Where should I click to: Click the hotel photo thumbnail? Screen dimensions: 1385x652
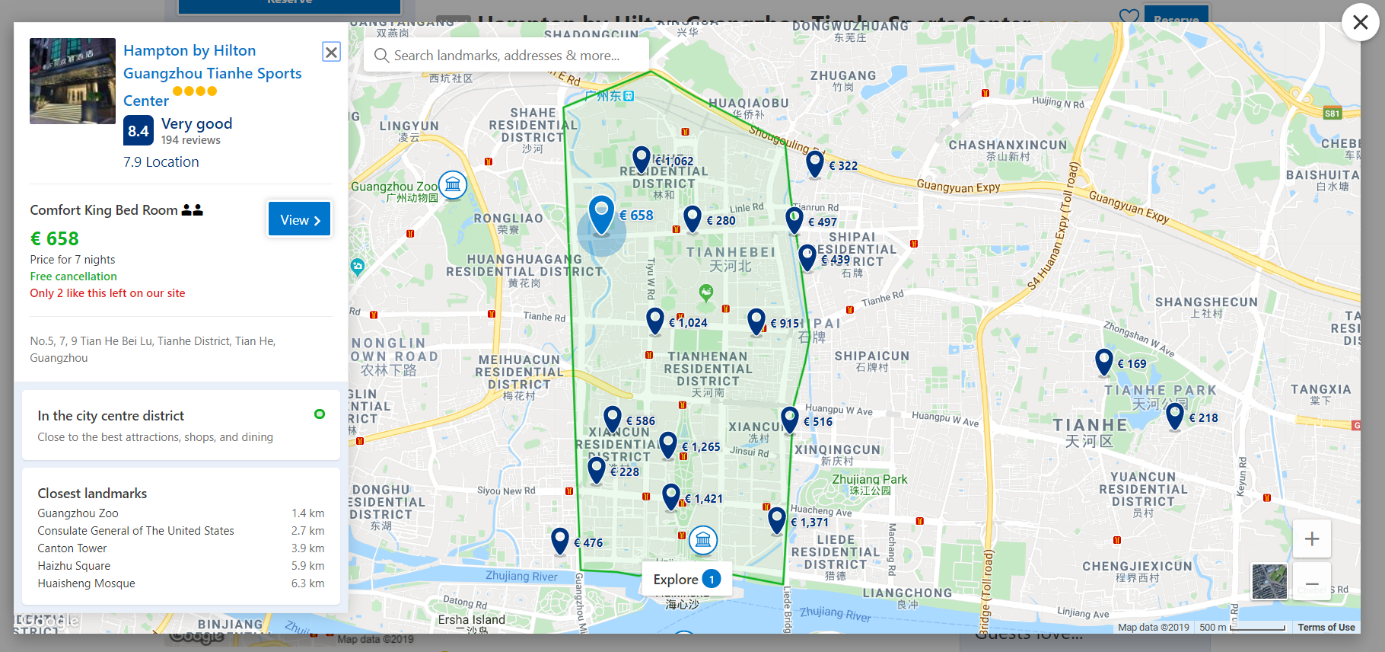73,81
